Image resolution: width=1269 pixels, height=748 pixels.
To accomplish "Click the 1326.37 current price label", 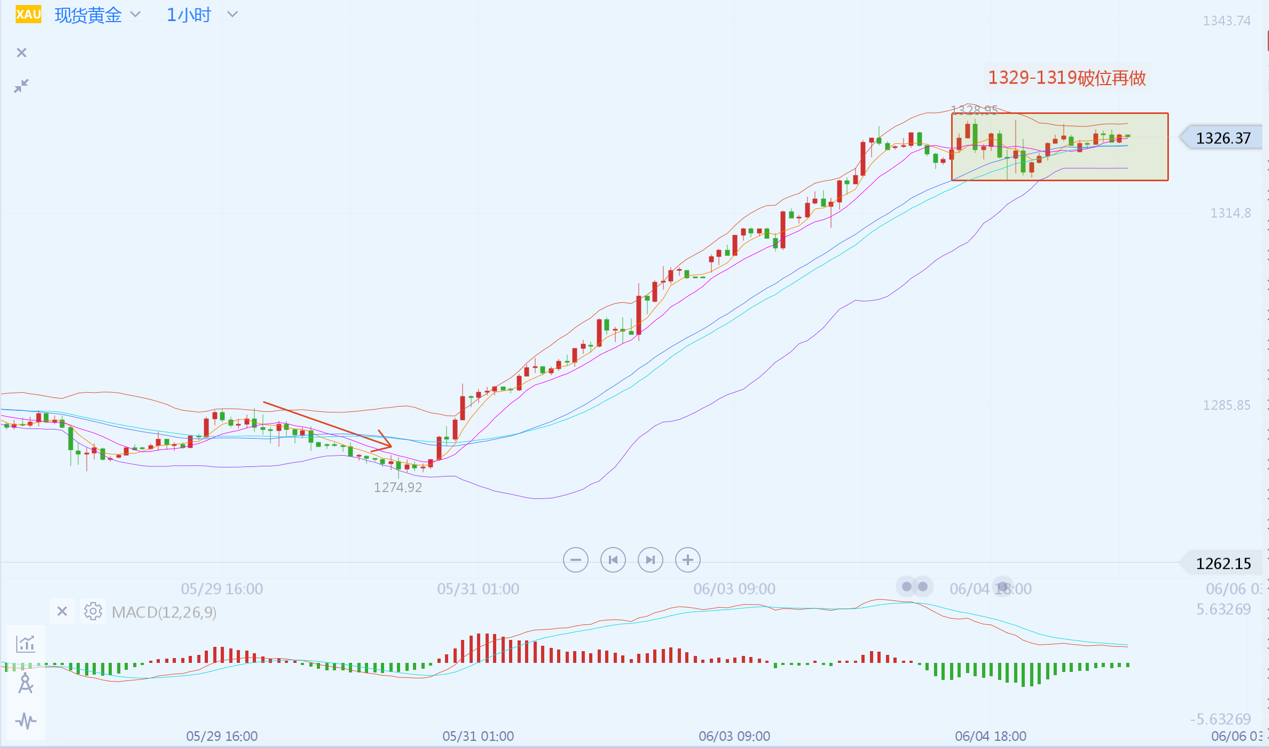I will coord(1222,138).
